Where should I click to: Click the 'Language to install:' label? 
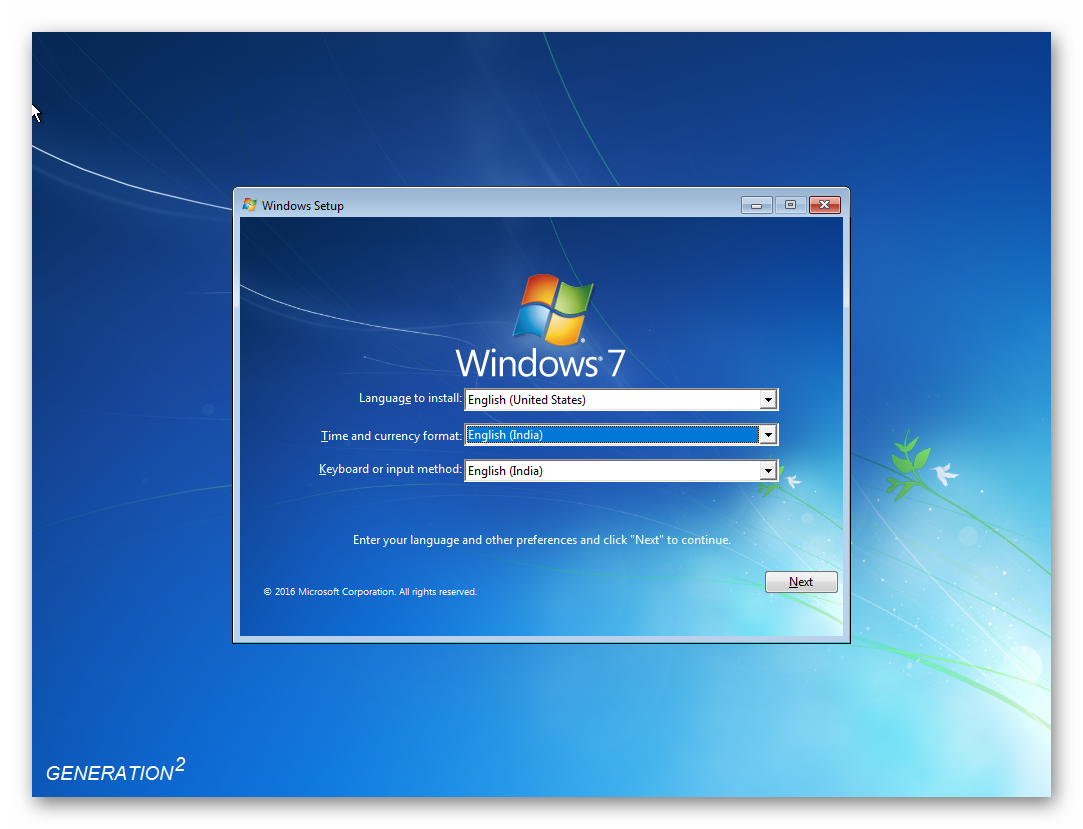click(x=409, y=398)
